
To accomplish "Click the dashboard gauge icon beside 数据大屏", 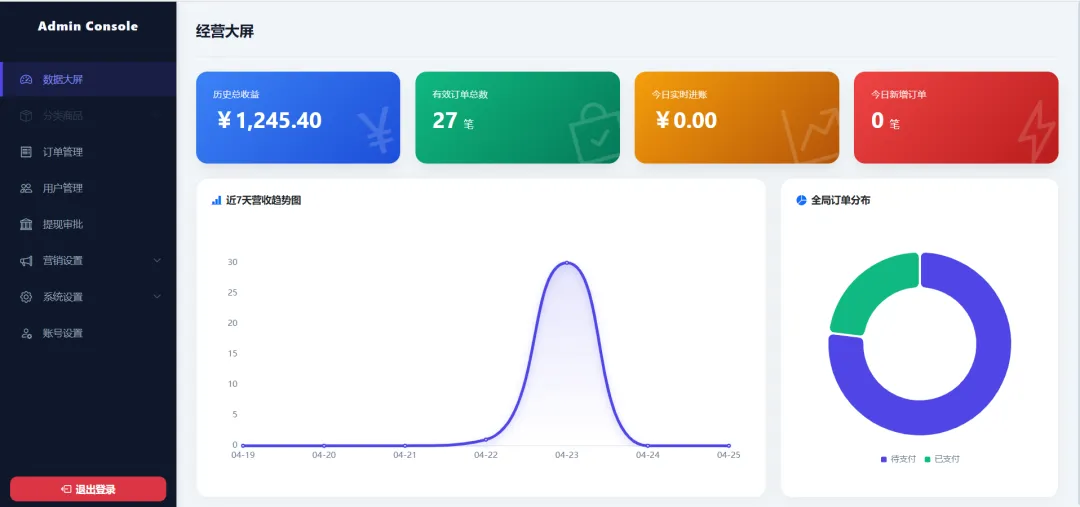I will click(26, 79).
